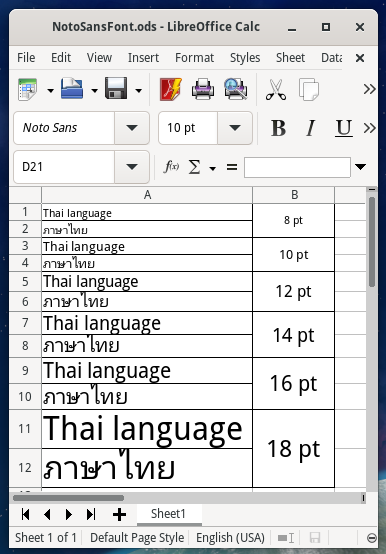Click the formula input line field

(297, 167)
